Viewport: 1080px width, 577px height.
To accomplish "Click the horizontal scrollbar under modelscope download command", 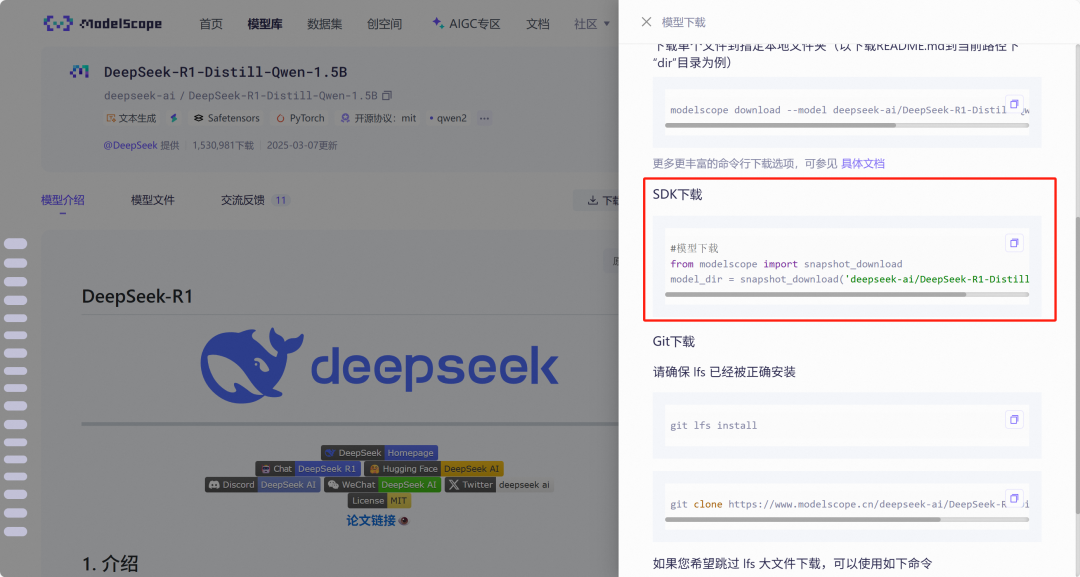I will (780, 125).
